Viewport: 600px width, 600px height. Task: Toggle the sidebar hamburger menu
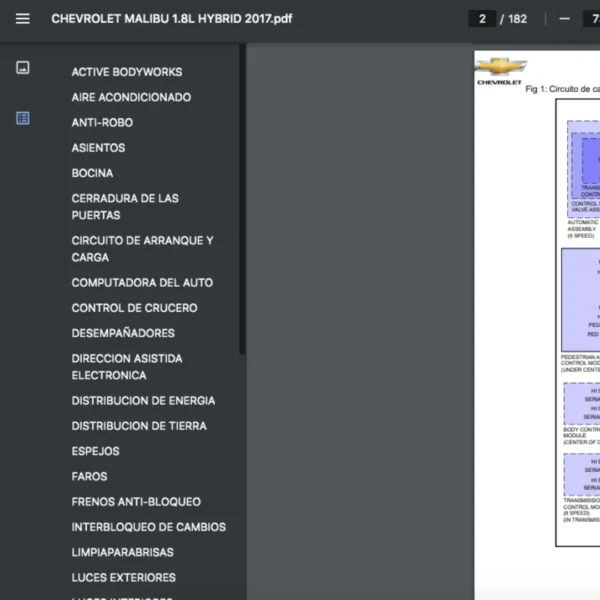pos(23,19)
